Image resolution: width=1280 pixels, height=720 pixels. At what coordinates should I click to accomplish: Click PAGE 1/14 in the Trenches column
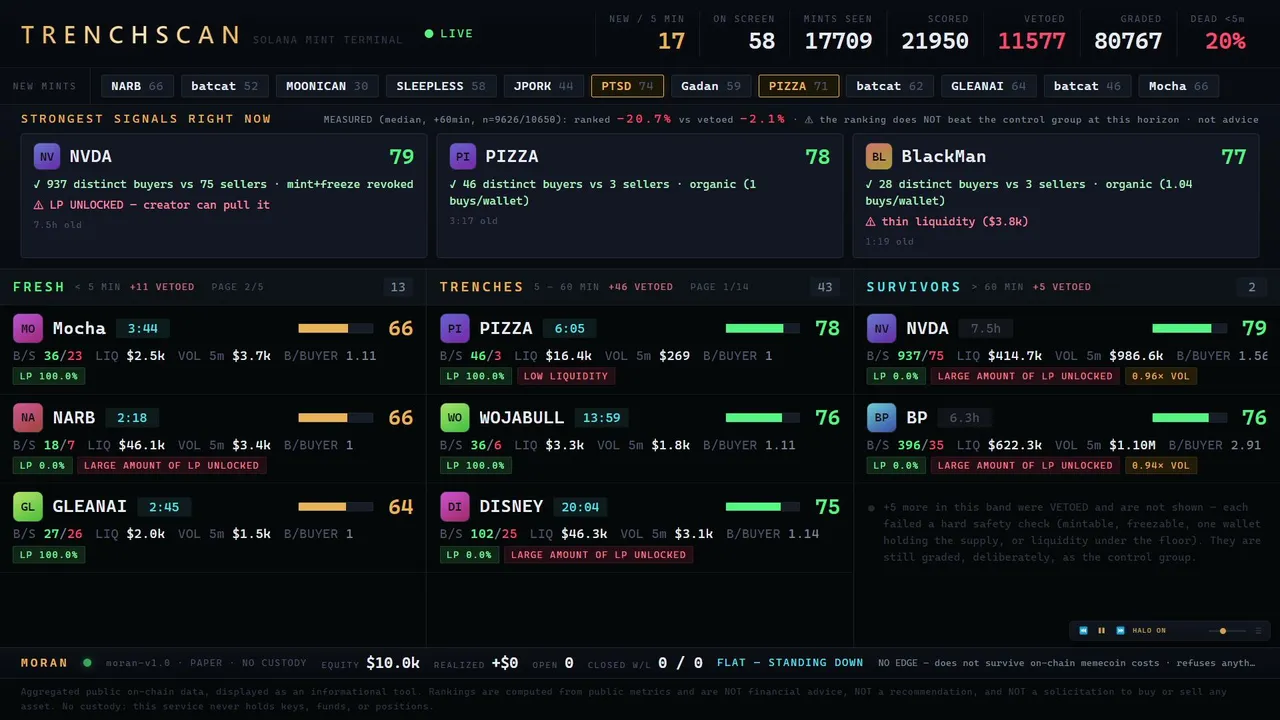pos(720,287)
